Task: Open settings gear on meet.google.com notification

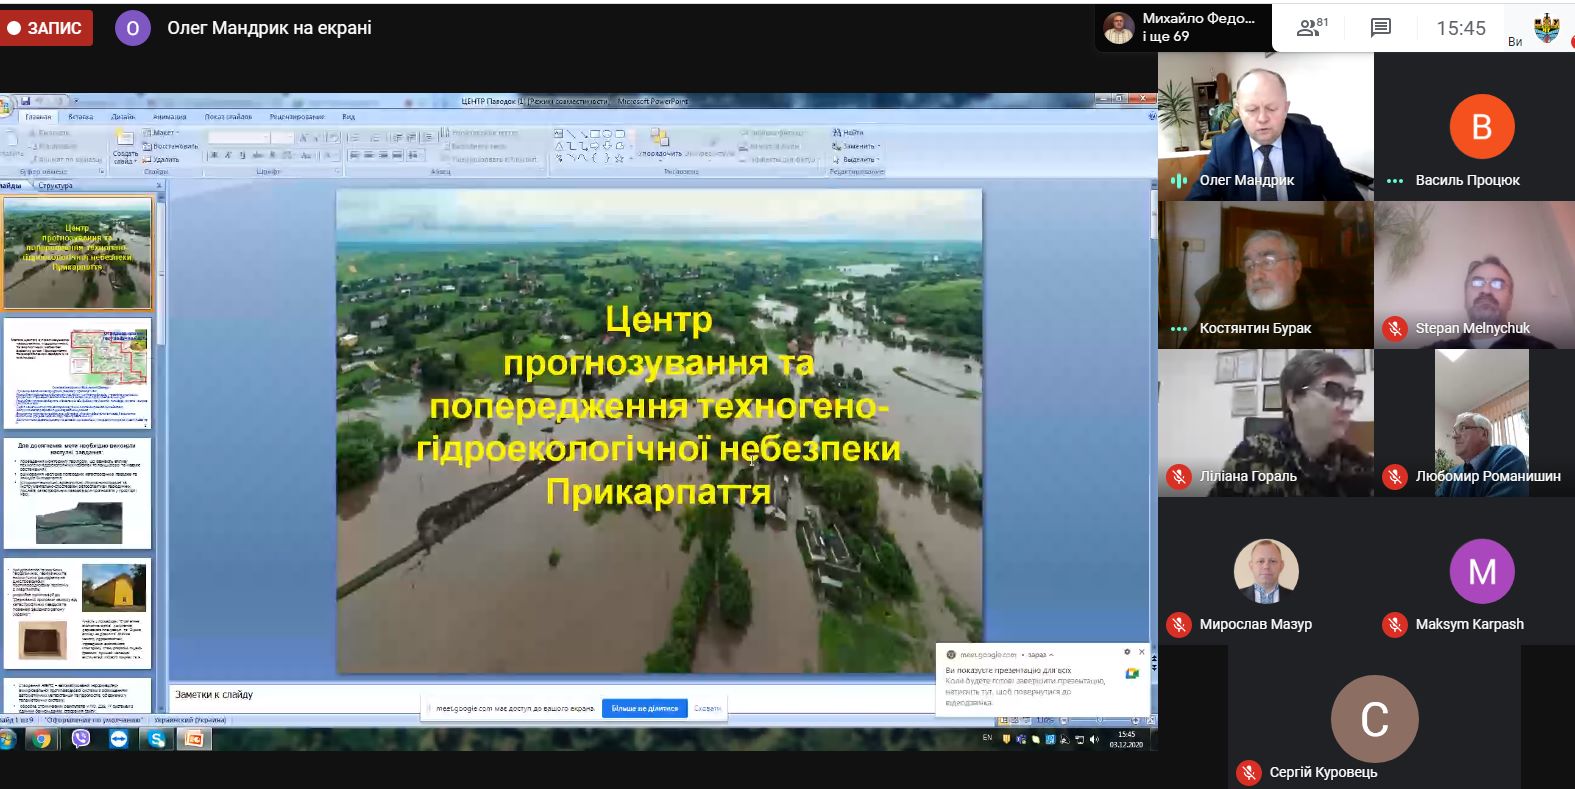Action: pos(1128,652)
